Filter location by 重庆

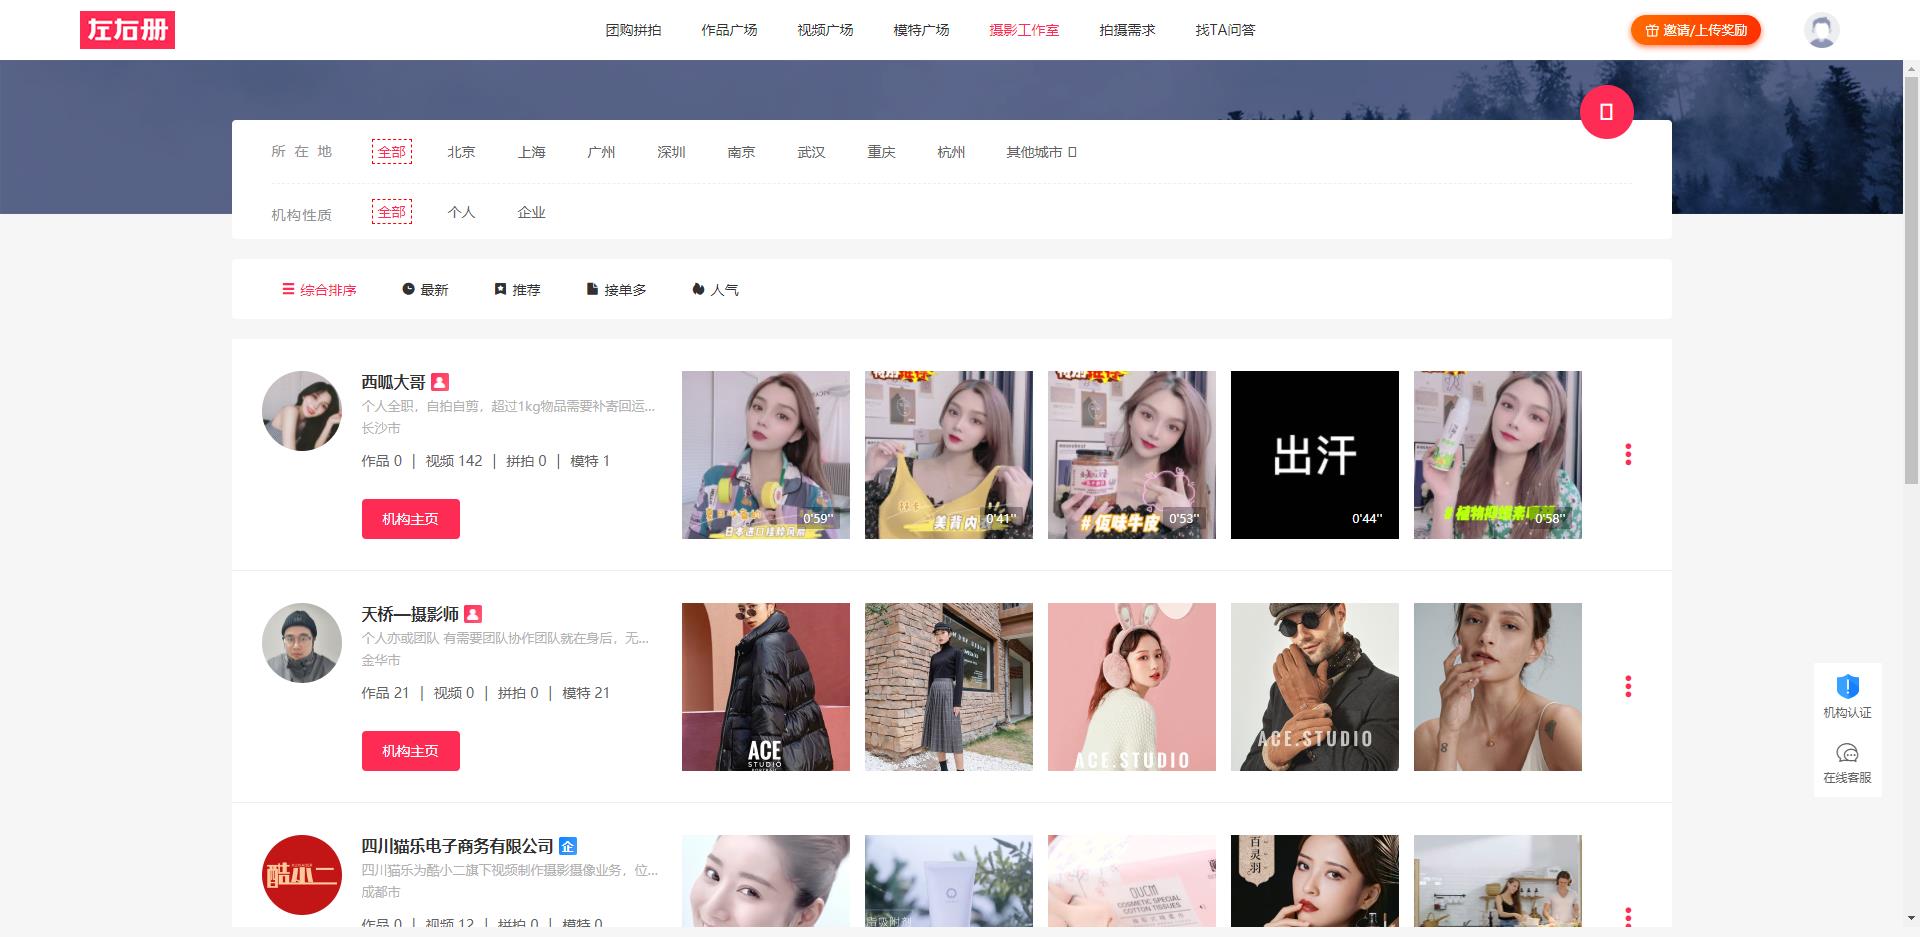[881, 152]
